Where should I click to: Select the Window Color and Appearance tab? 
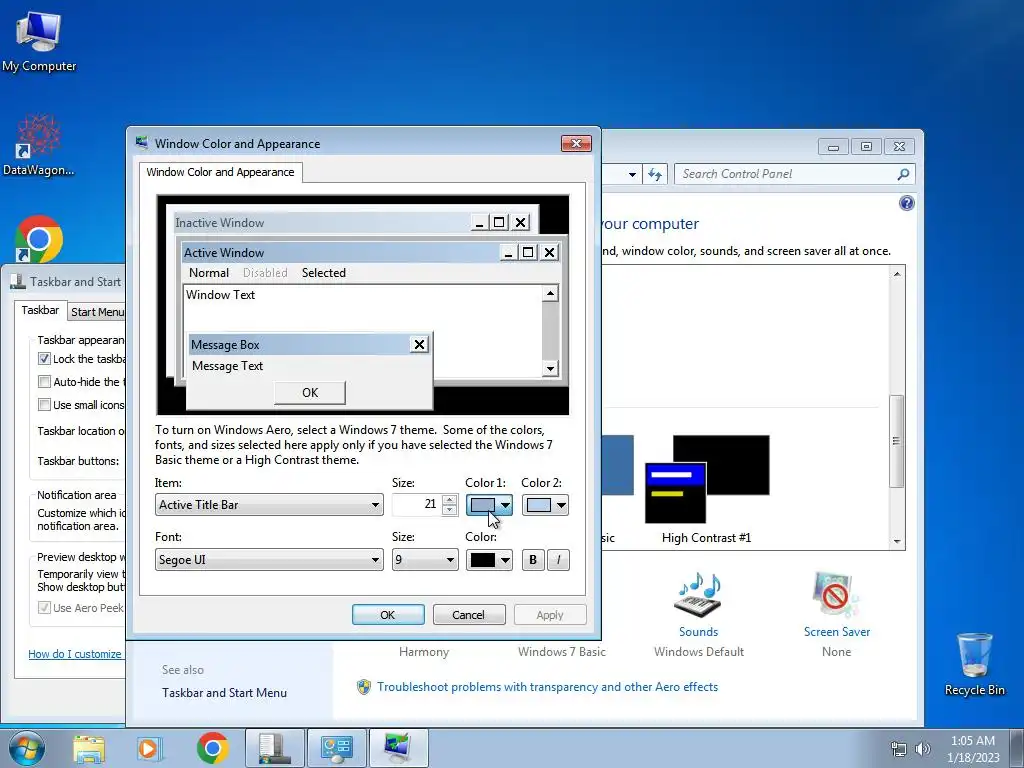(x=220, y=172)
